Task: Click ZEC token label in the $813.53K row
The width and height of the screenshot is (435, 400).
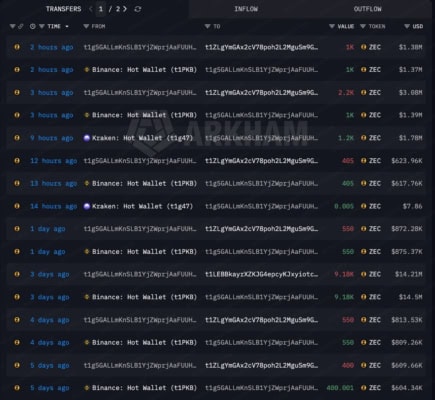Action: (375, 320)
